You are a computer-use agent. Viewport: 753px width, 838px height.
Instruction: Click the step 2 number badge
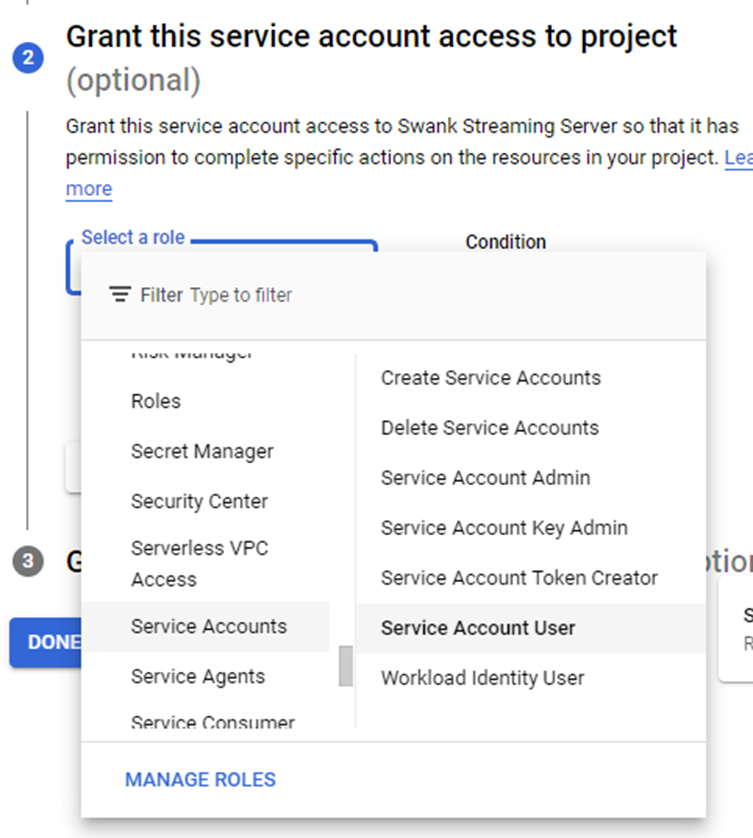[27, 58]
